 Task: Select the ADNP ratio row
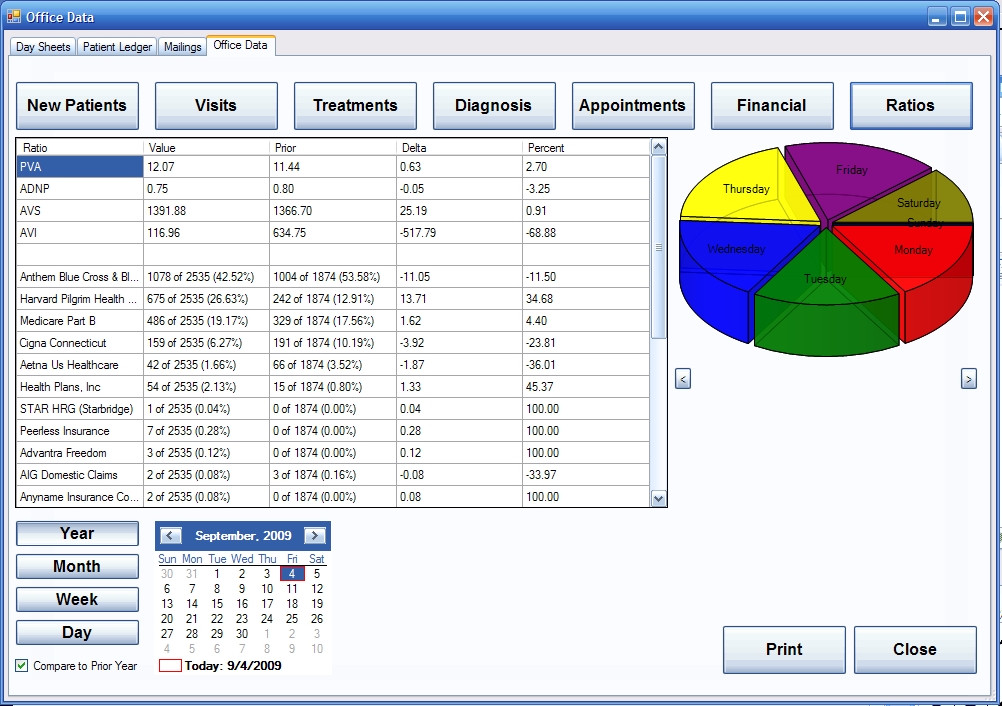coord(333,188)
